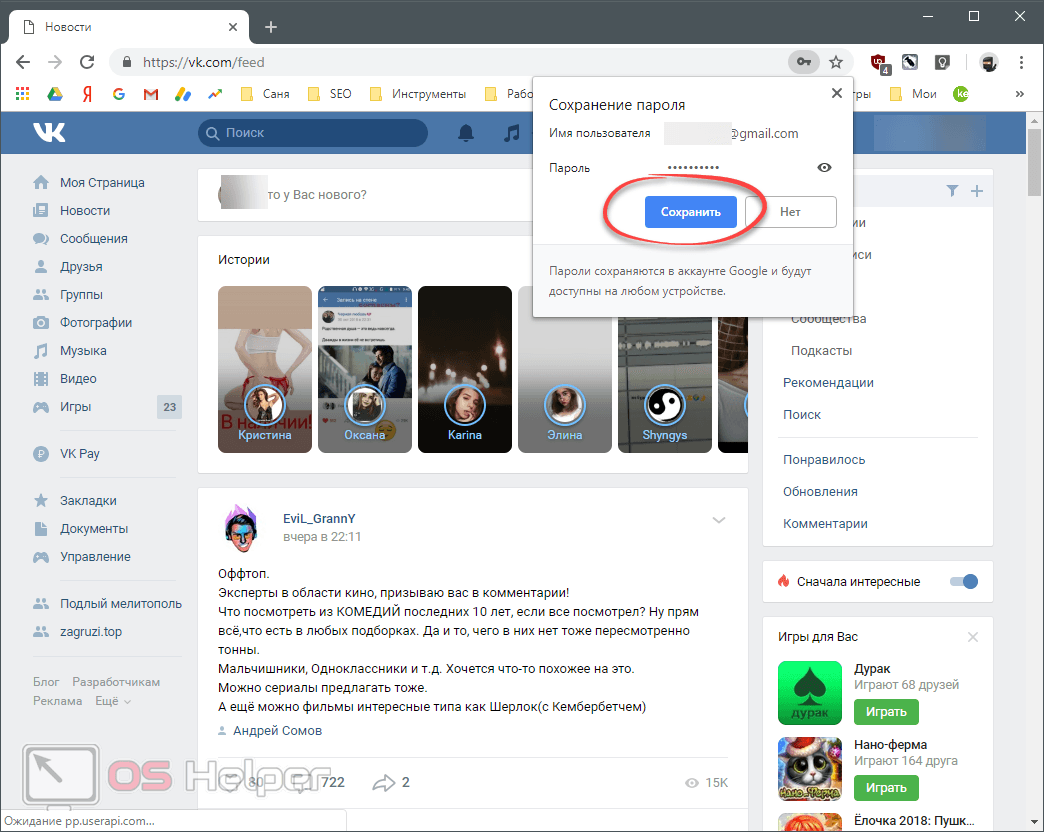Open 'Сообщения' in left sidebar
This screenshot has width=1044, height=832.
(93, 239)
